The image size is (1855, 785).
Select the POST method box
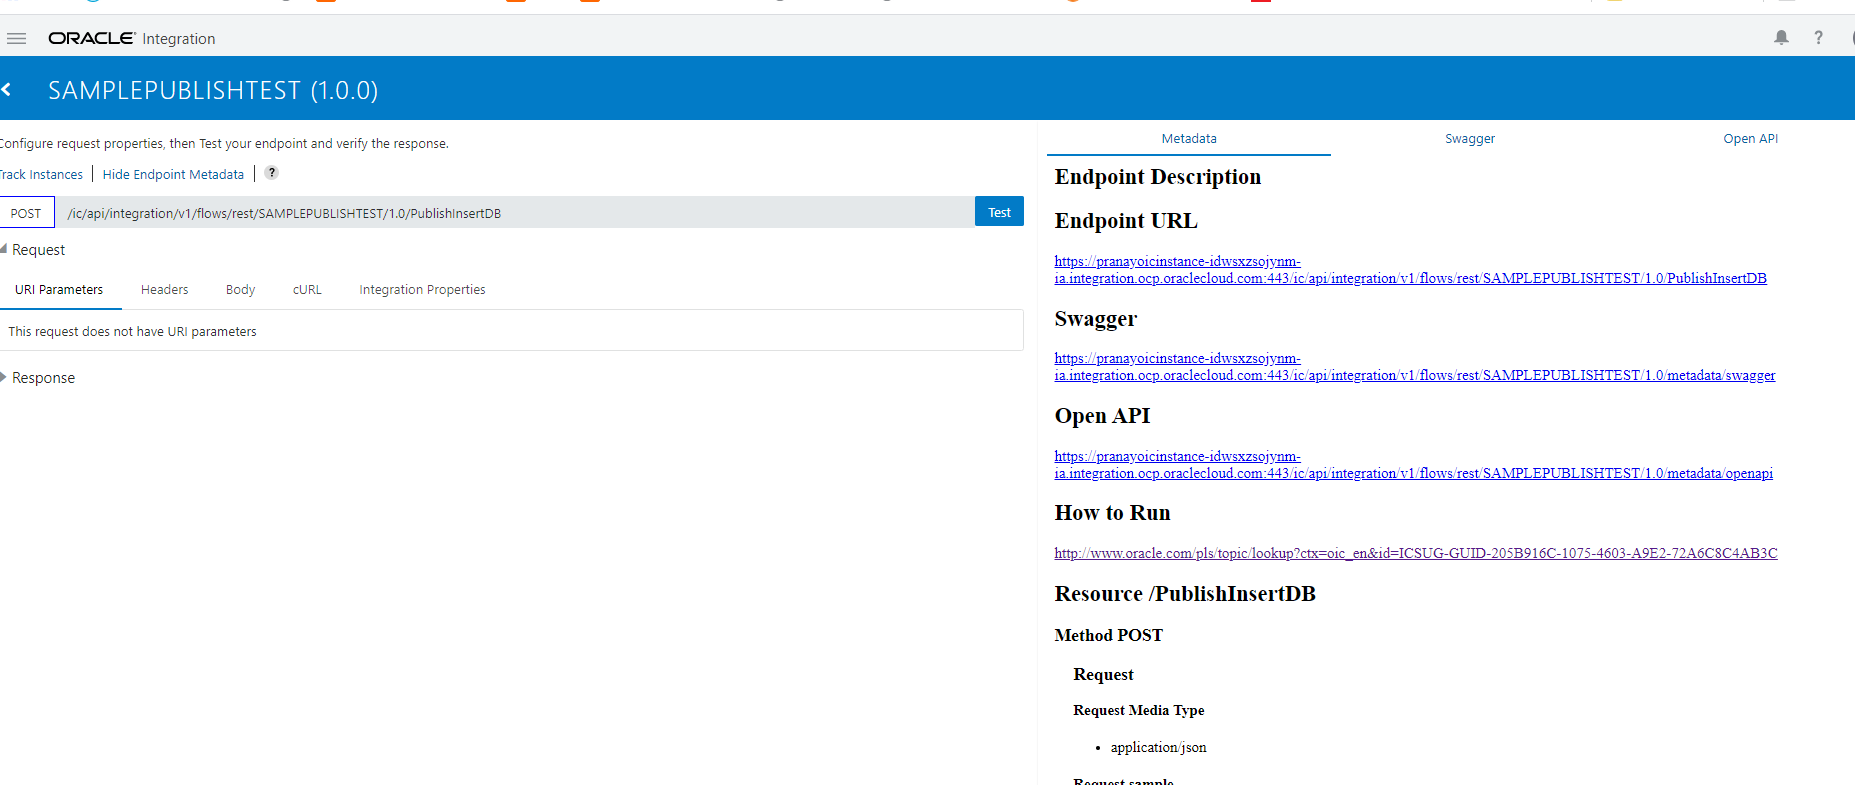[x=26, y=213]
